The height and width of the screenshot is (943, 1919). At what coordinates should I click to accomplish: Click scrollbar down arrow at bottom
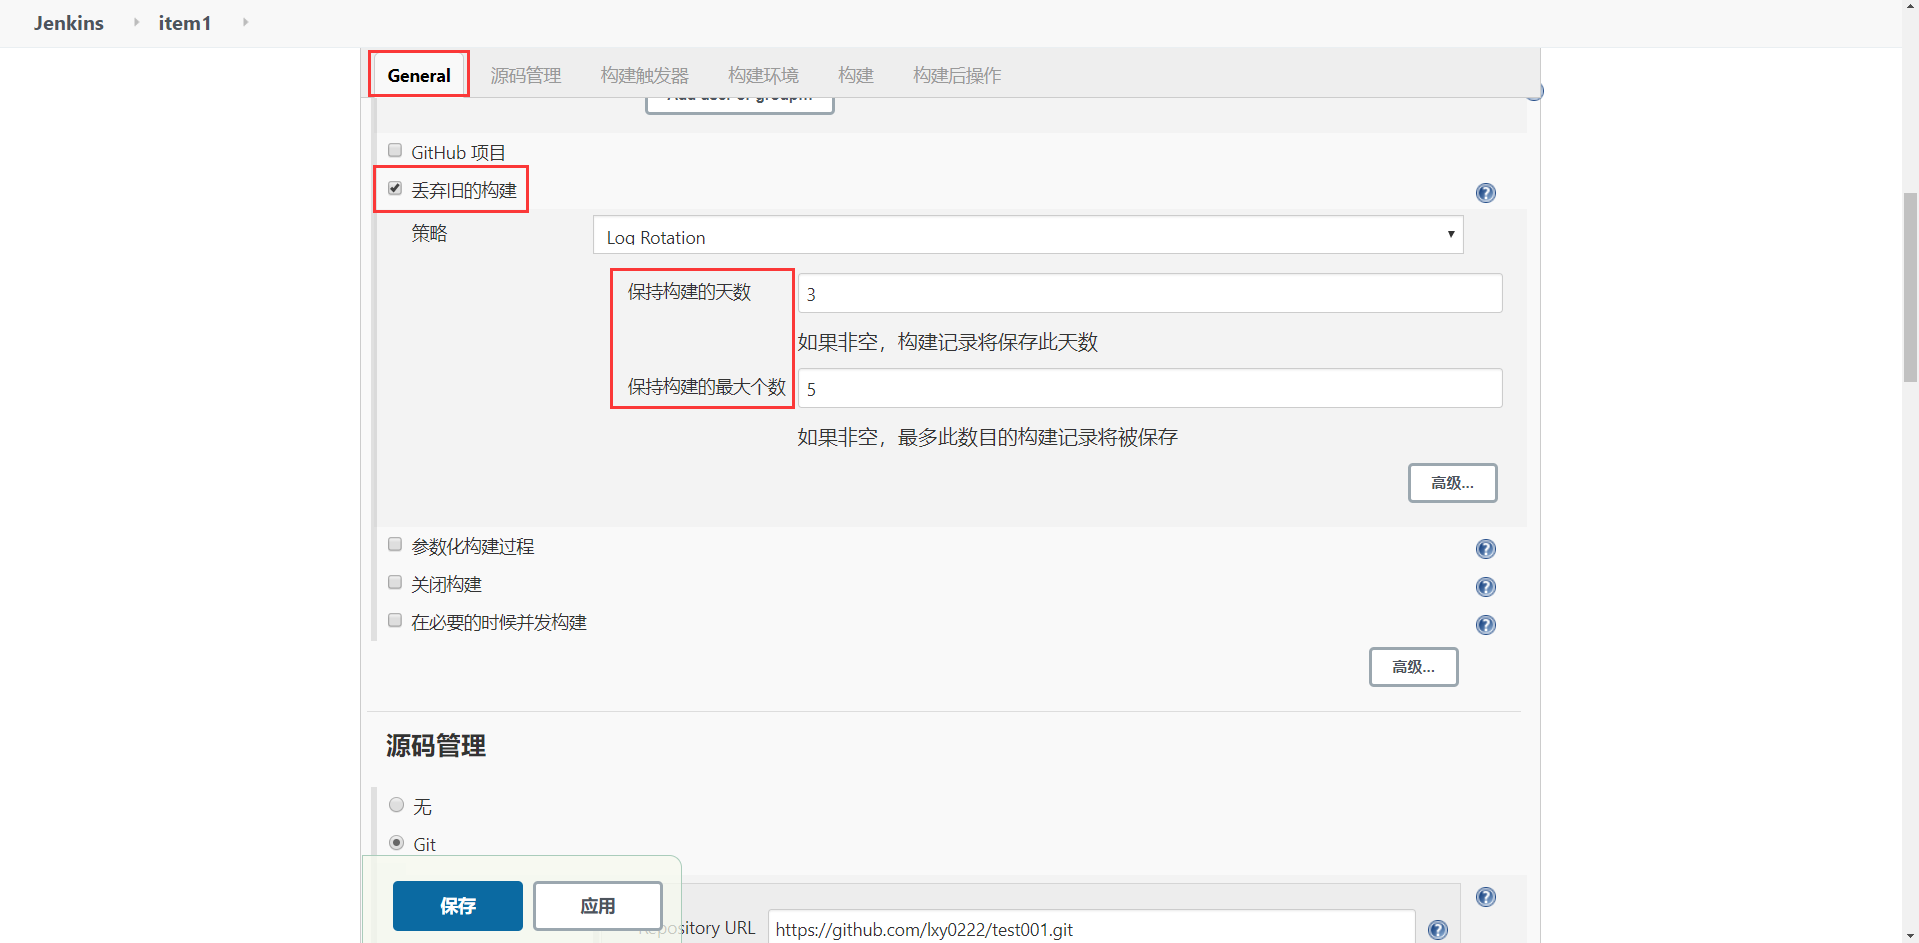(1910, 936)
